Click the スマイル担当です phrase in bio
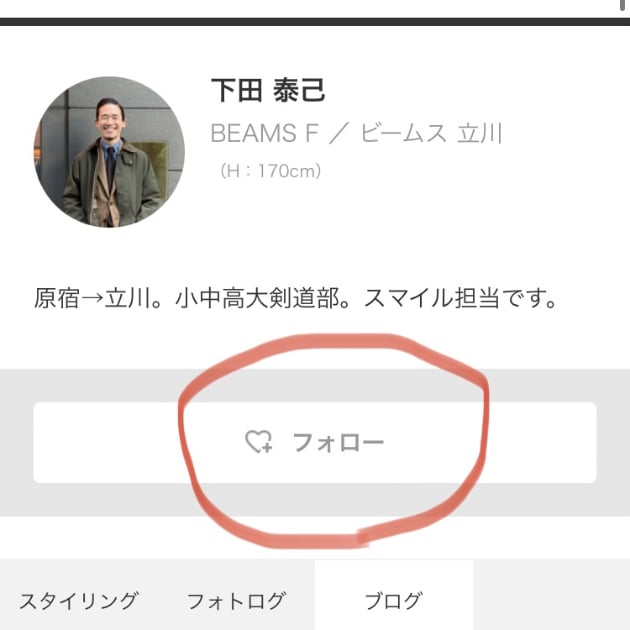The height and width of the screenshot is (630, 630). point(460,298)
